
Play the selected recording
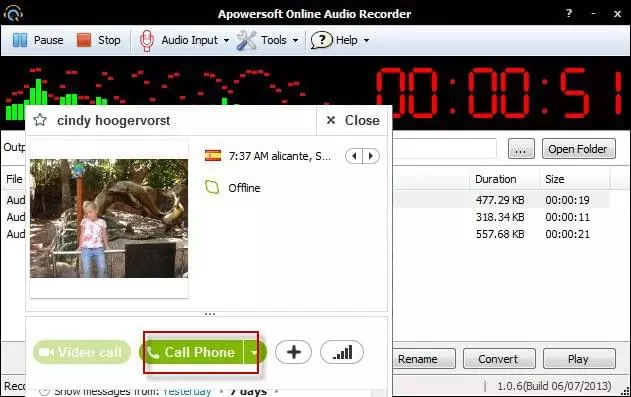click(x=579, y=358)
